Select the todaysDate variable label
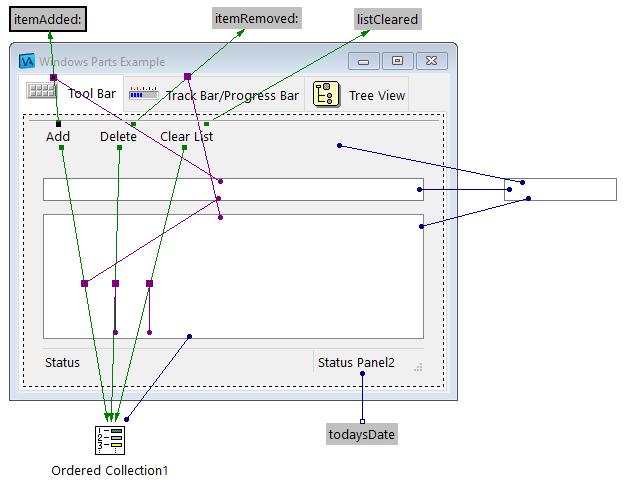The width and height of the screenshot is (631, 495). coord(362,434)
